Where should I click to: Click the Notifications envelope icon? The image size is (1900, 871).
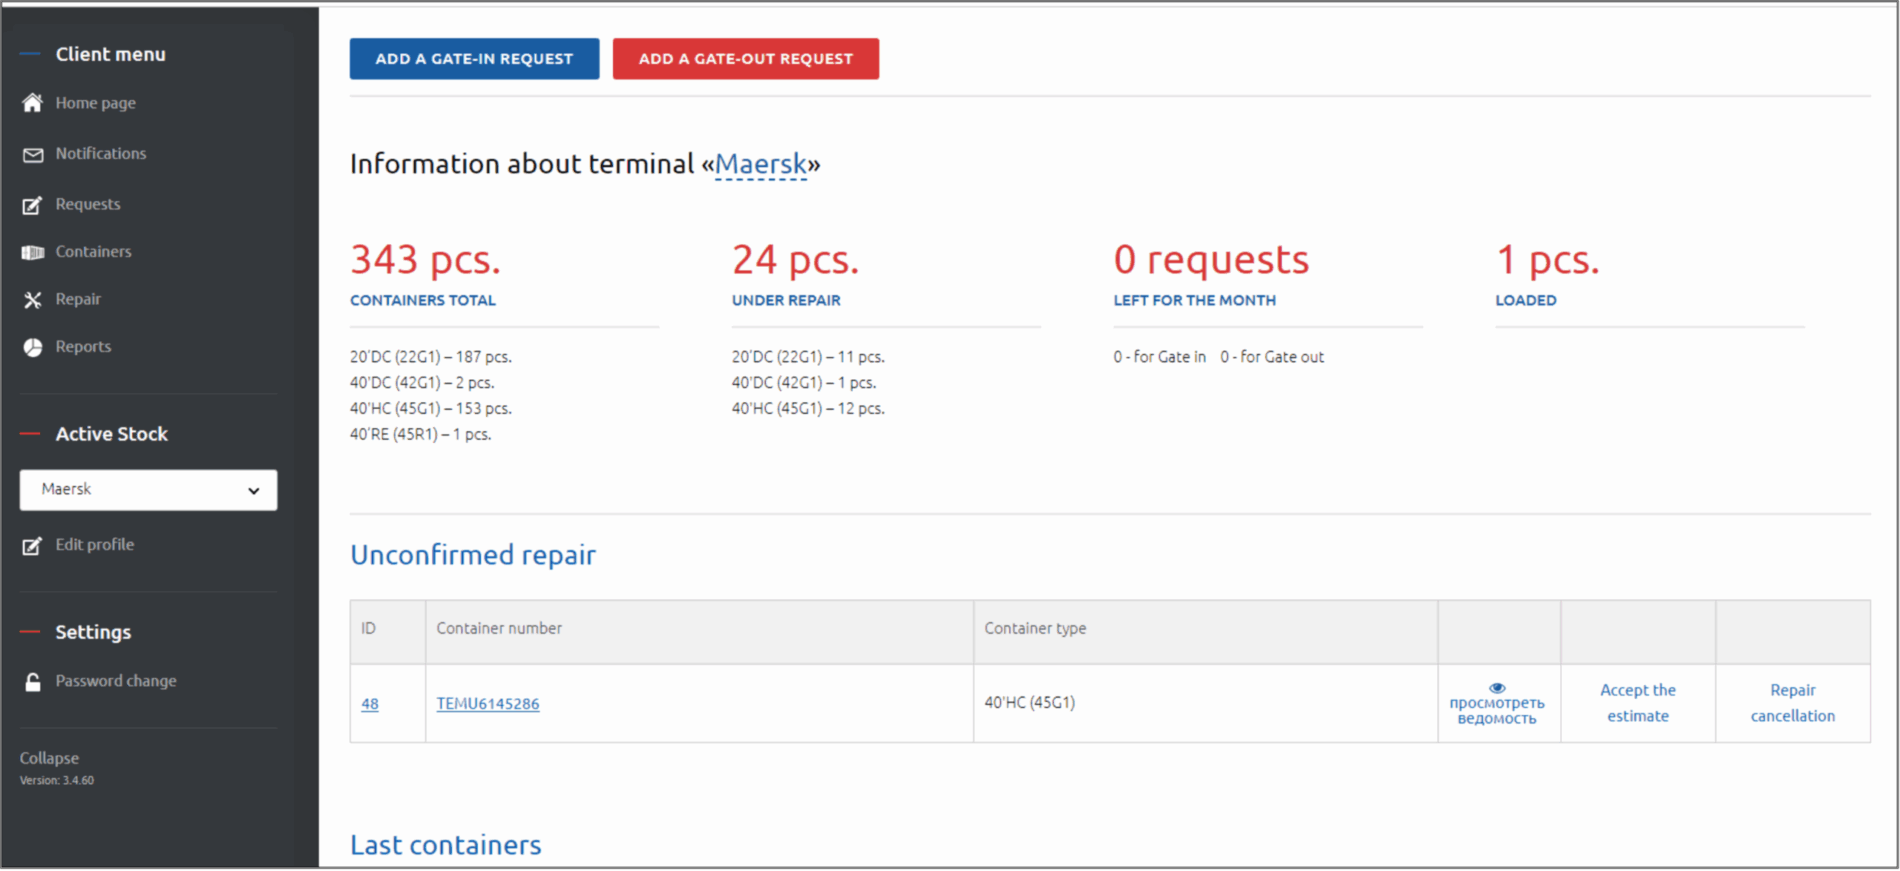click(33, 155)
